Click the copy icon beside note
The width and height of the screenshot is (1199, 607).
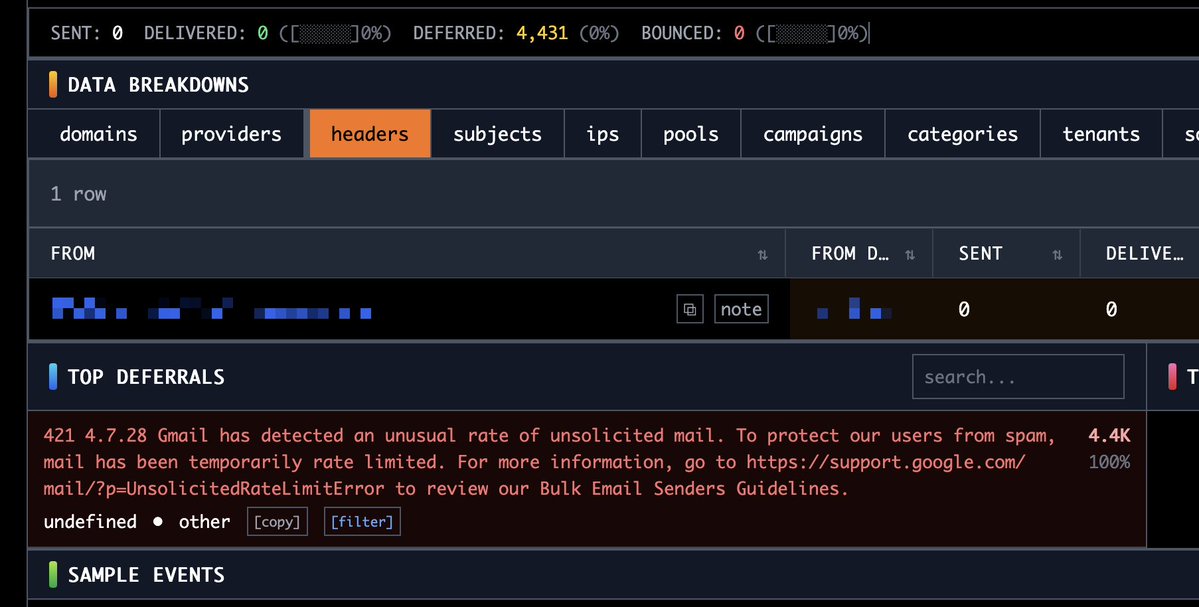point(690,309)
